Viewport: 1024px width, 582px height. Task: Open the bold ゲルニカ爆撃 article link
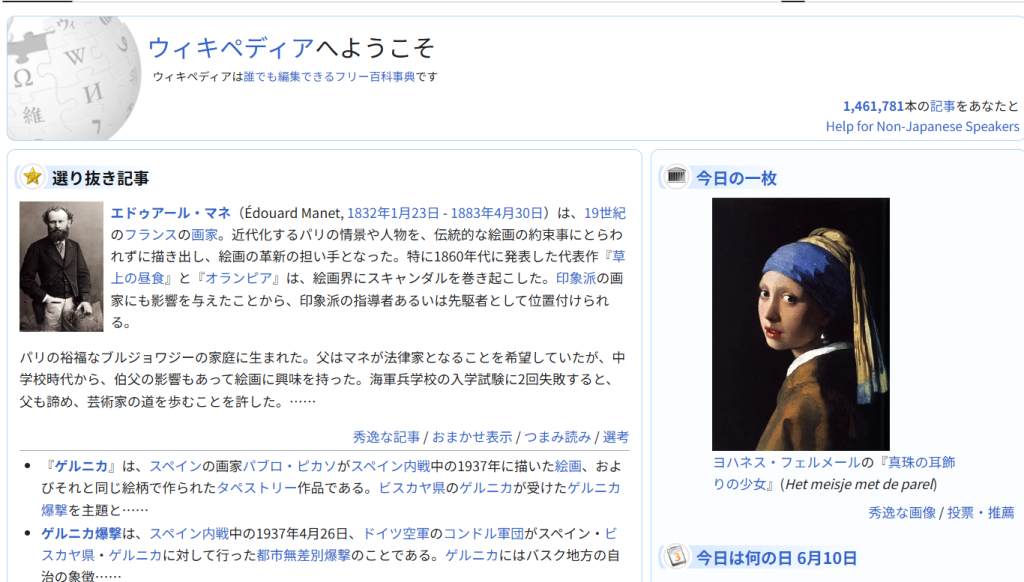[82, 534]
